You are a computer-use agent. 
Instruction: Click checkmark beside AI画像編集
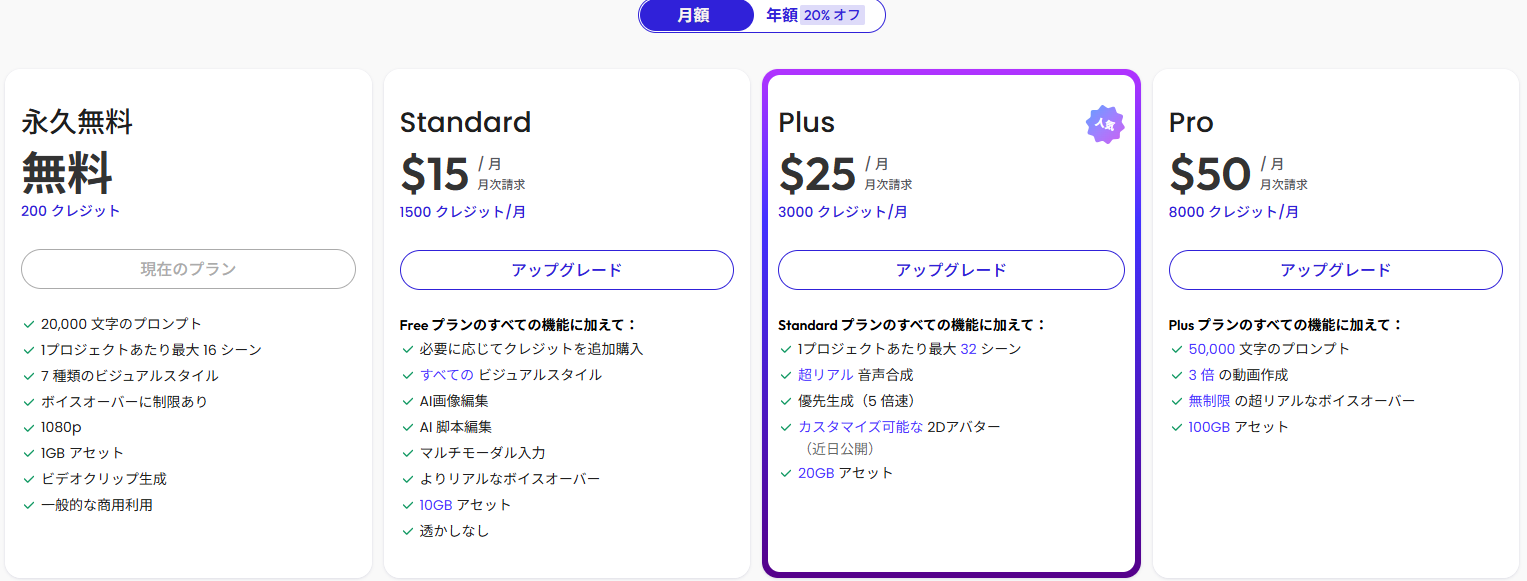point(407,401)
